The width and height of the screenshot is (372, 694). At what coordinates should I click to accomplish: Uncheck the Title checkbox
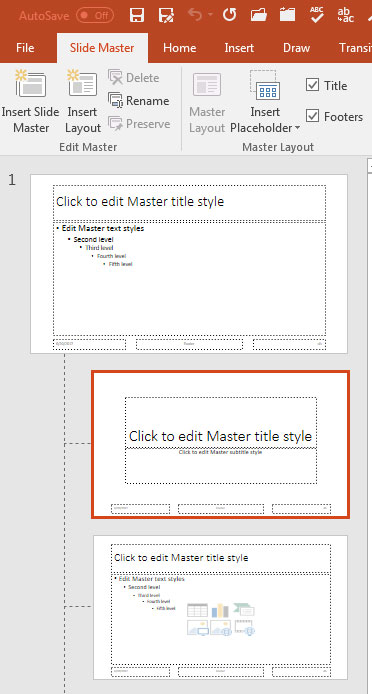[312, 85]
